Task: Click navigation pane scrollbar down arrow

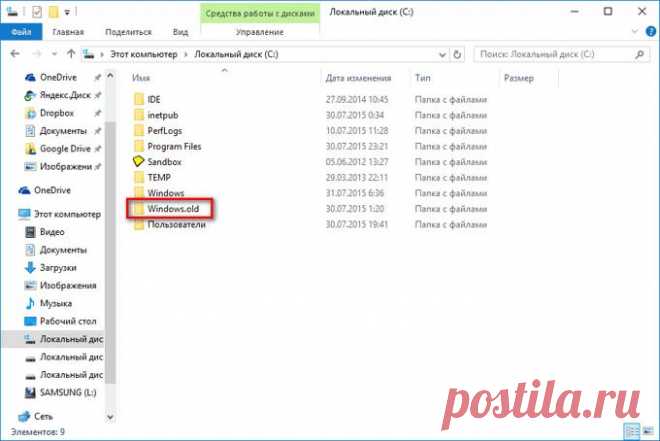Action: (110, 417)
